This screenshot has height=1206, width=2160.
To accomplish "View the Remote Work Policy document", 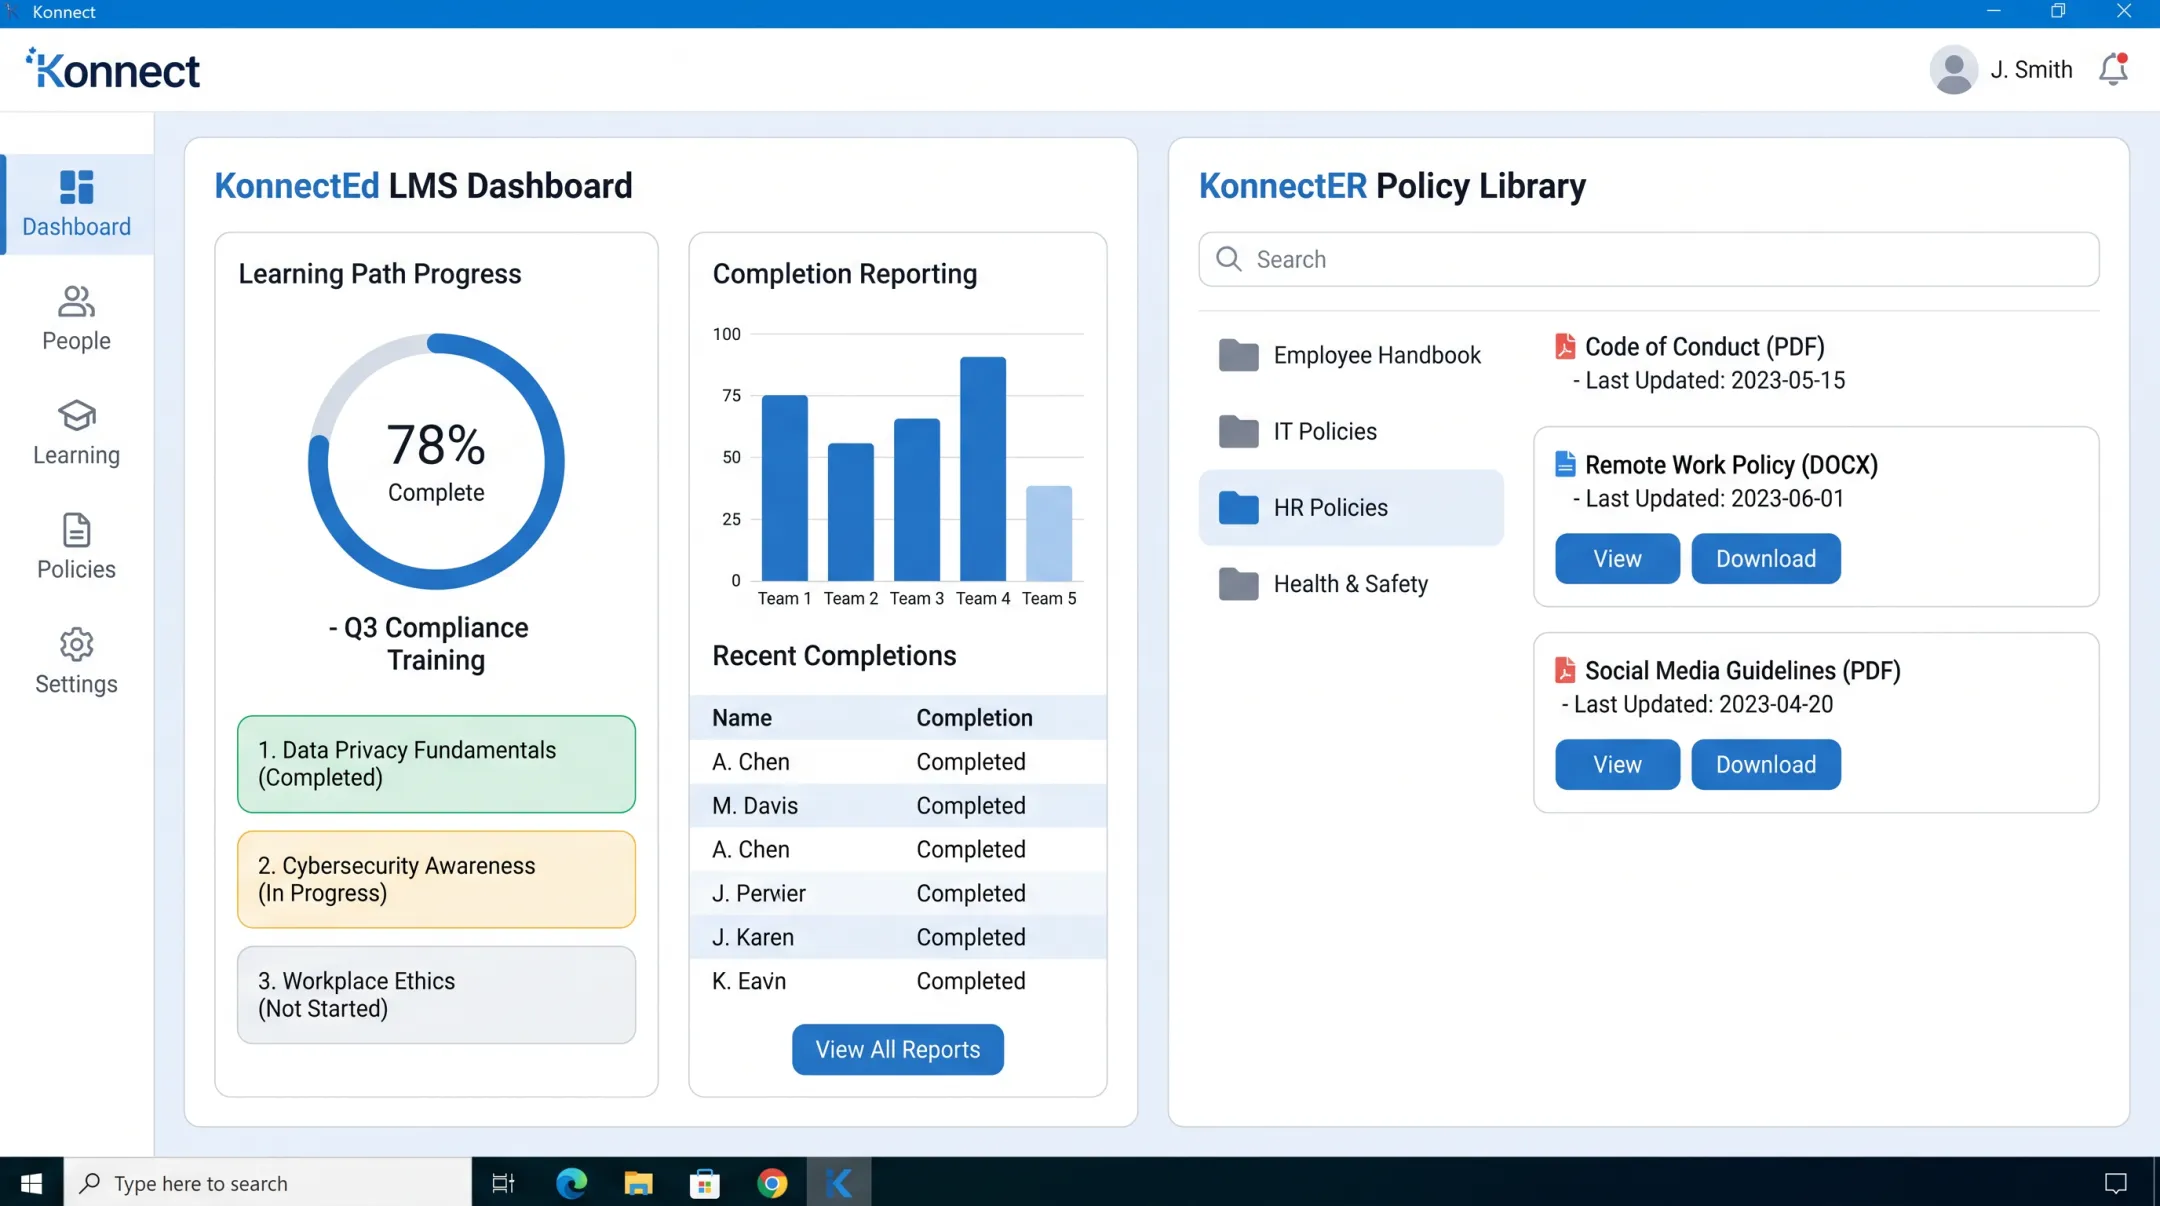I will 1617,558.
